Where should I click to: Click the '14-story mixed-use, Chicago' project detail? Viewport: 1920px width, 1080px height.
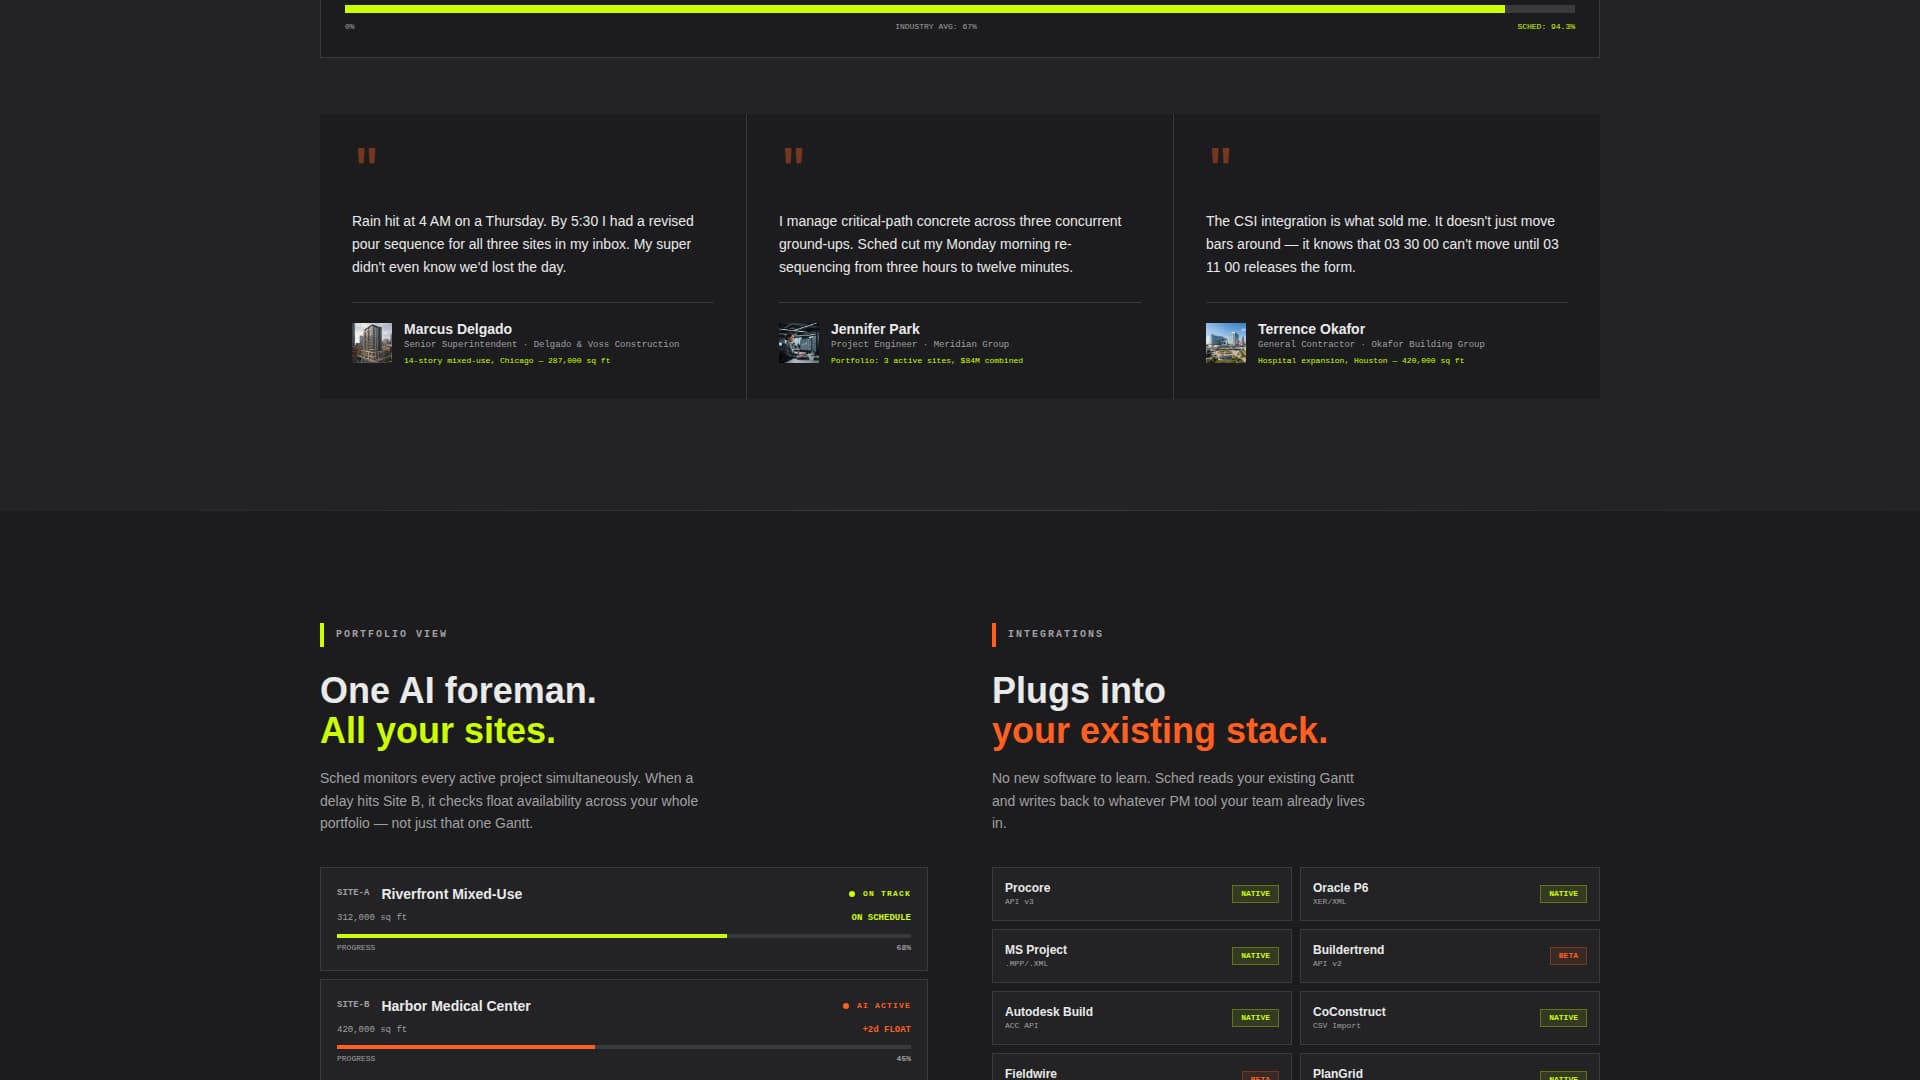click(x=507, y=360)
